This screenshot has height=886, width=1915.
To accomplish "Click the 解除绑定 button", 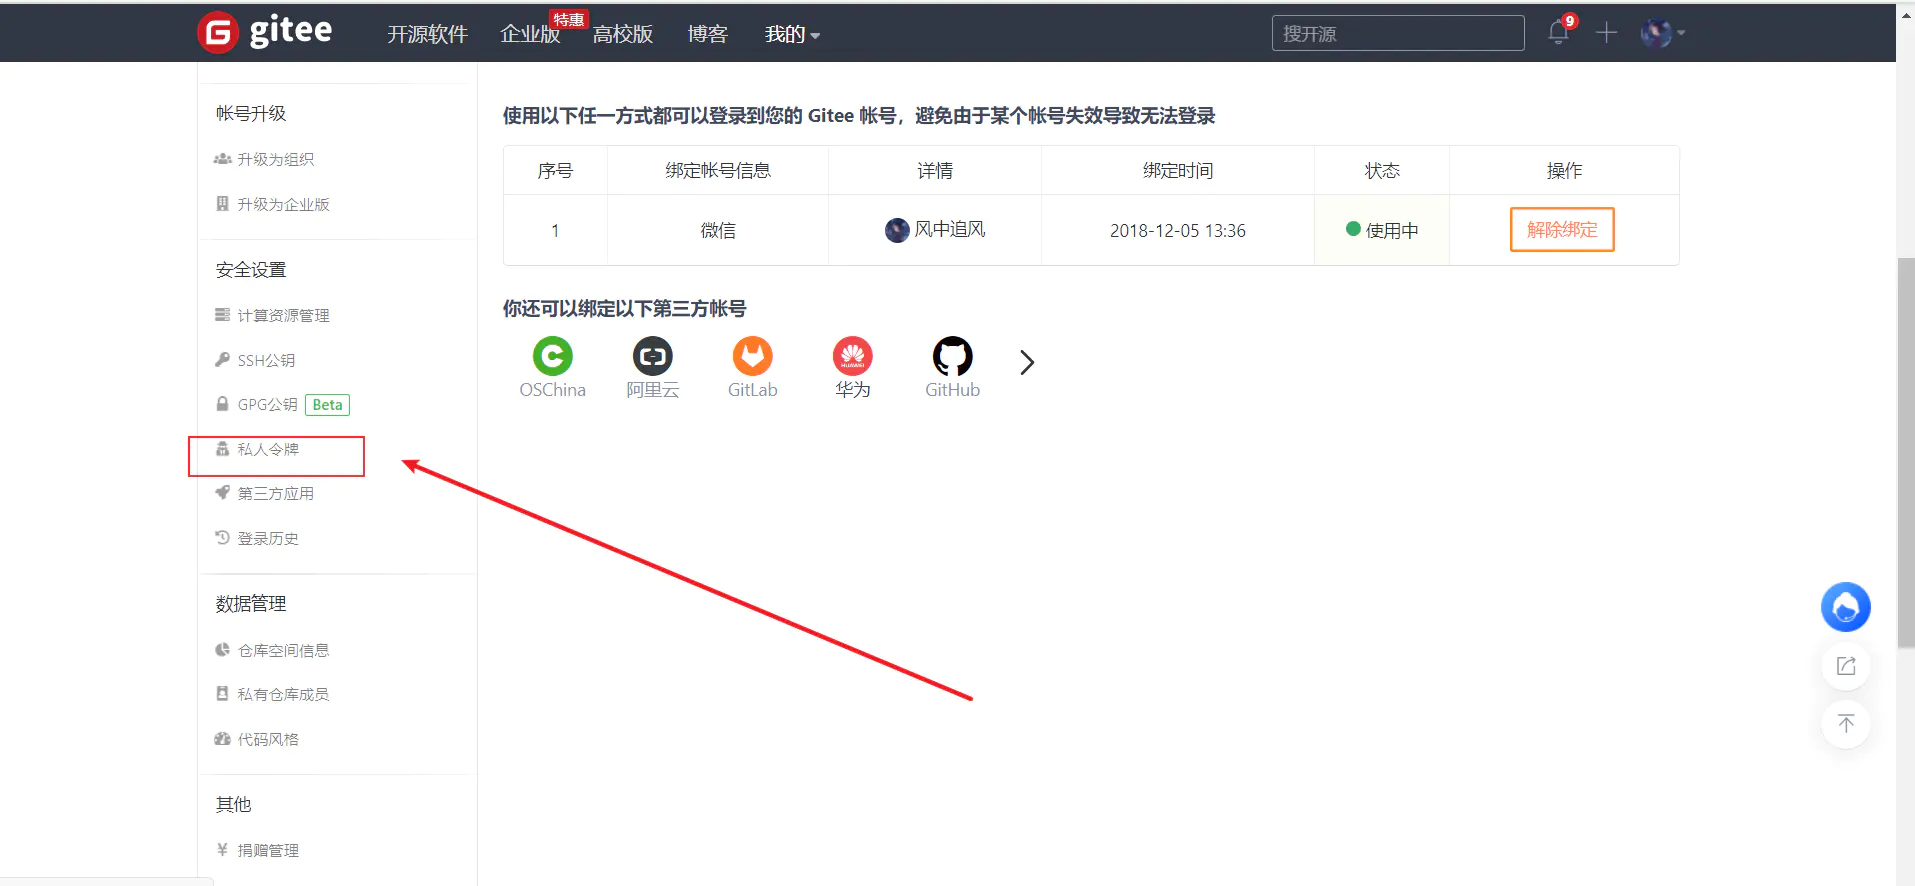I will [1562, 230].
